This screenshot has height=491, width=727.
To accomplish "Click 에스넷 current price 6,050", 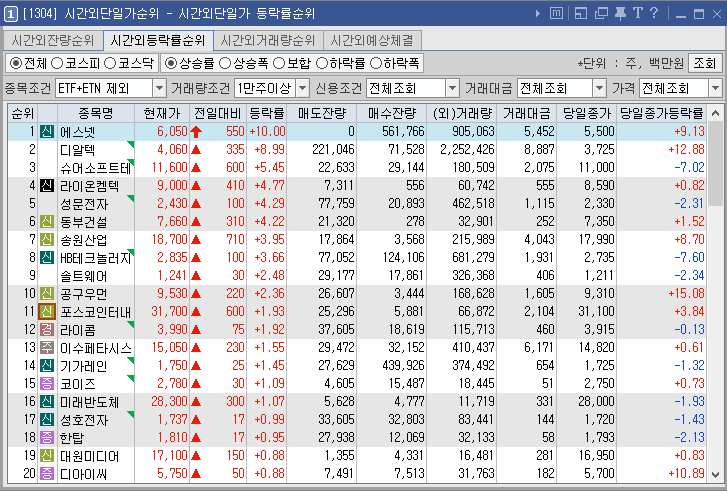I will (172, 132).
